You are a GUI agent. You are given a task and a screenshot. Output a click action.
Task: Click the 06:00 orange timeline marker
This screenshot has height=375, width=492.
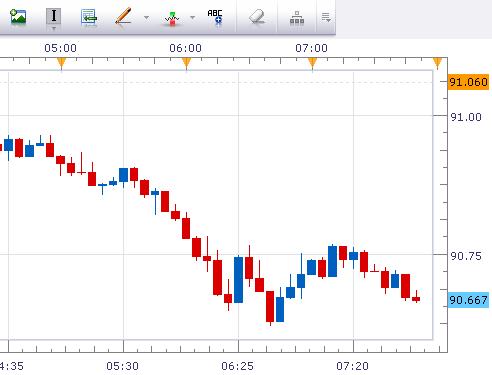(186, 62)
